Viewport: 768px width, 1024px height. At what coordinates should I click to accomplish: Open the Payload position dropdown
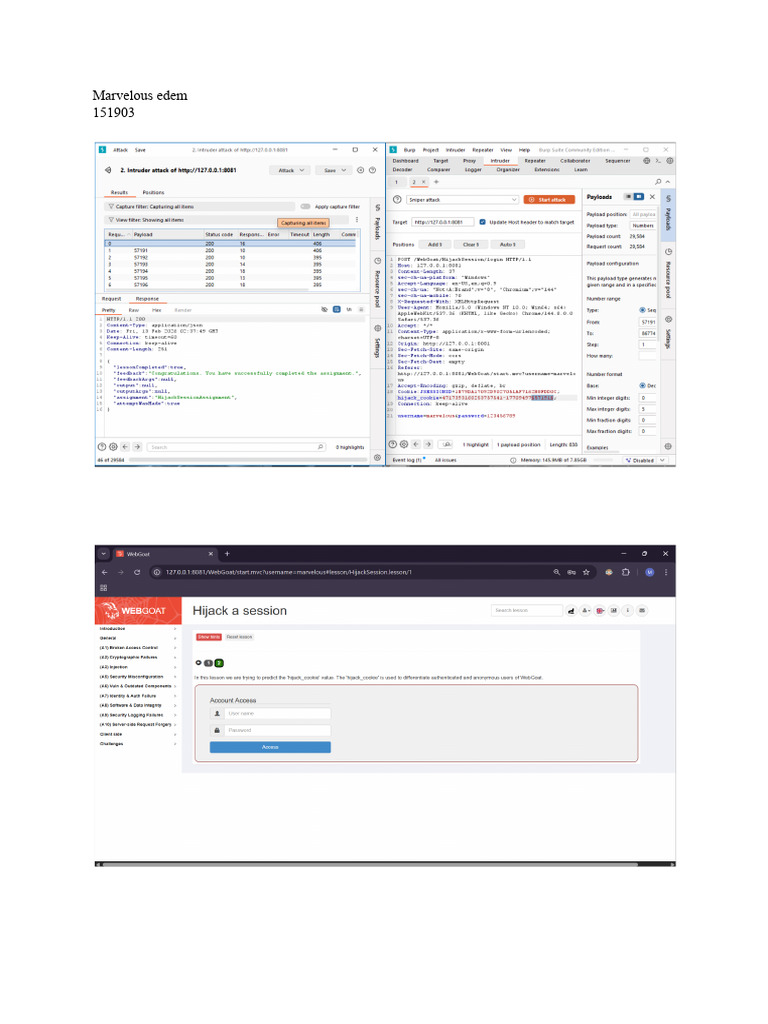pyautogui.click(x=643, y=214)
